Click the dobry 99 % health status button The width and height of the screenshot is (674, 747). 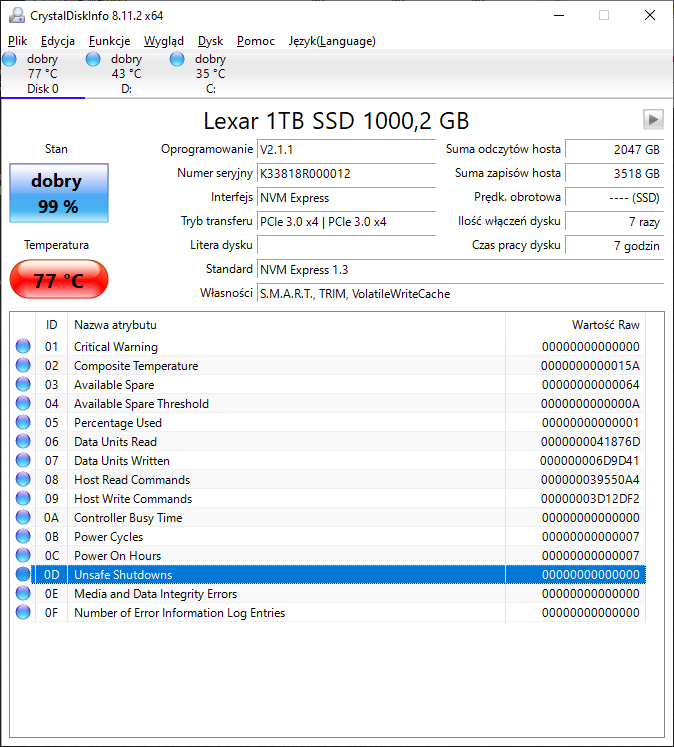click(59, 193)
